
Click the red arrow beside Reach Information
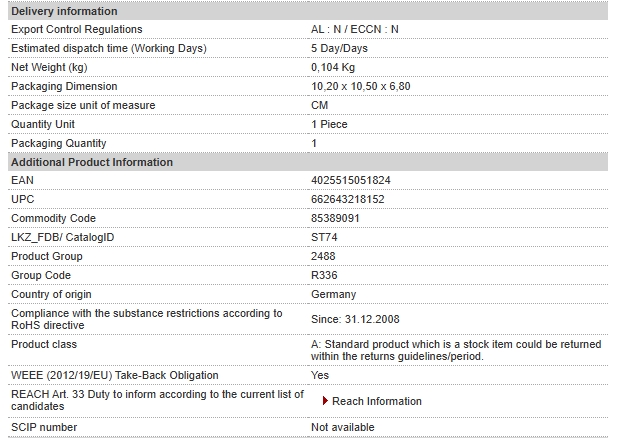[325, 401]
